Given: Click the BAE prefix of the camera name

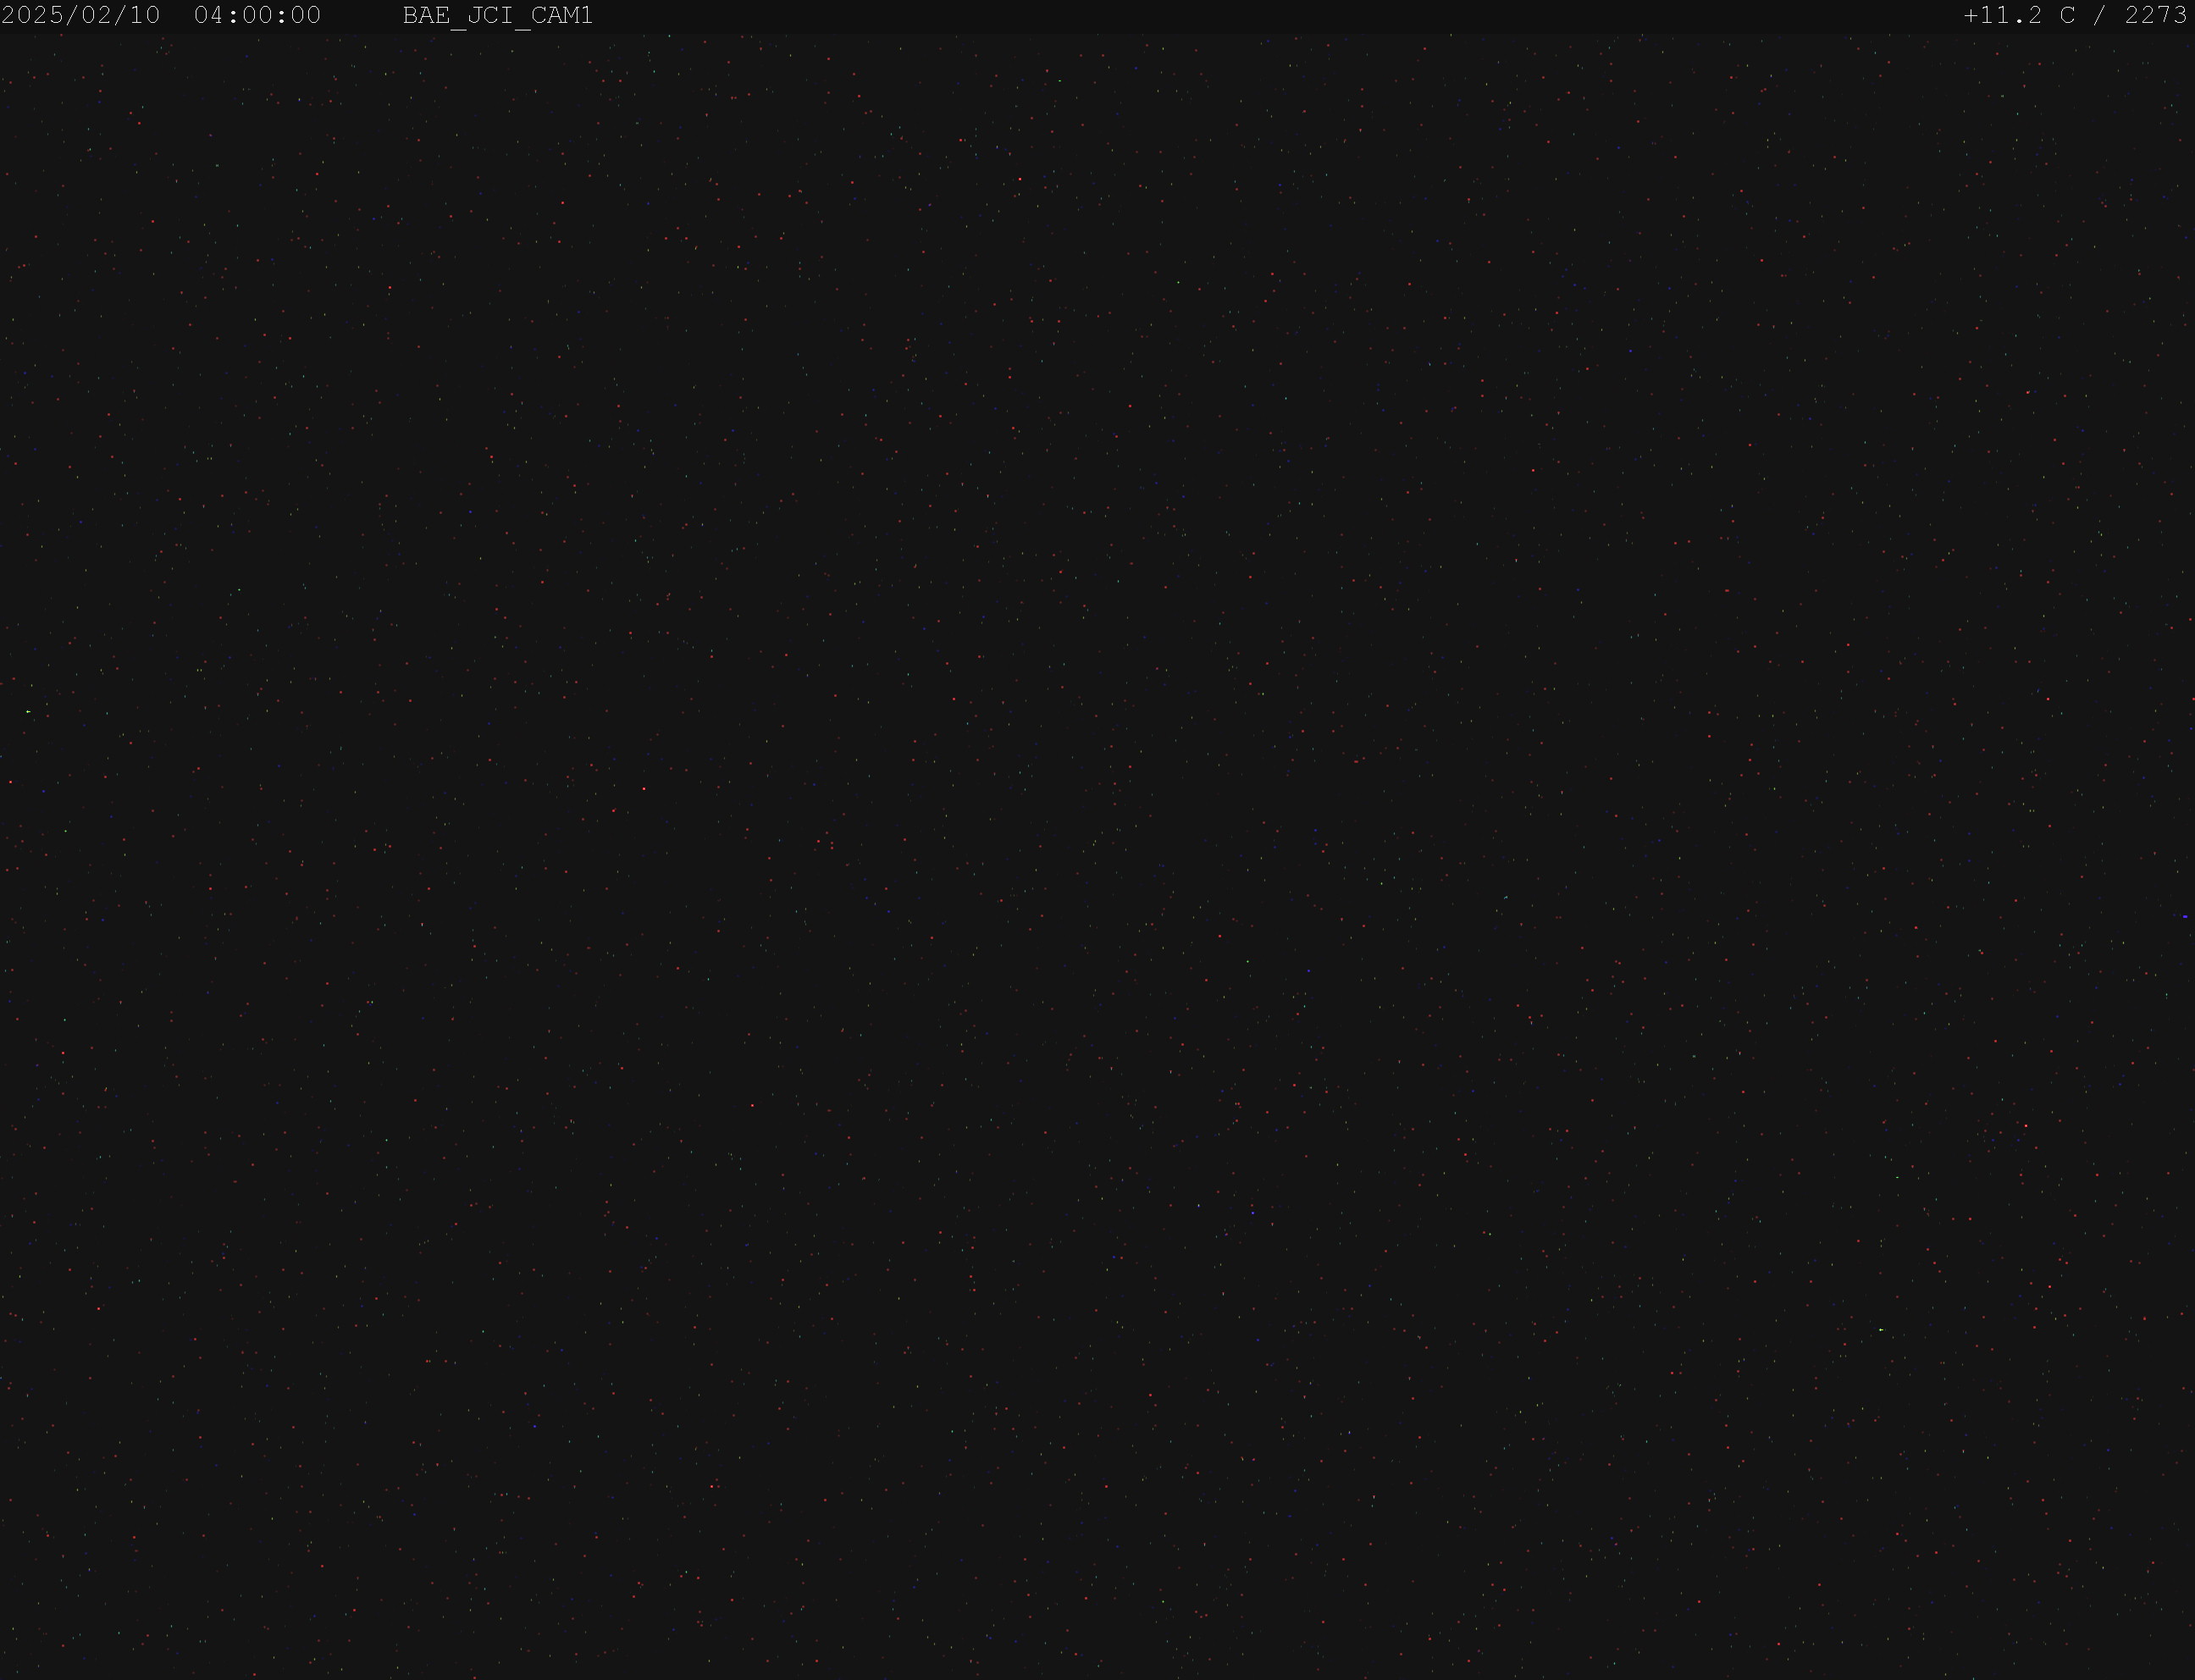Looking at the screenshot, I should coord(426,16).
